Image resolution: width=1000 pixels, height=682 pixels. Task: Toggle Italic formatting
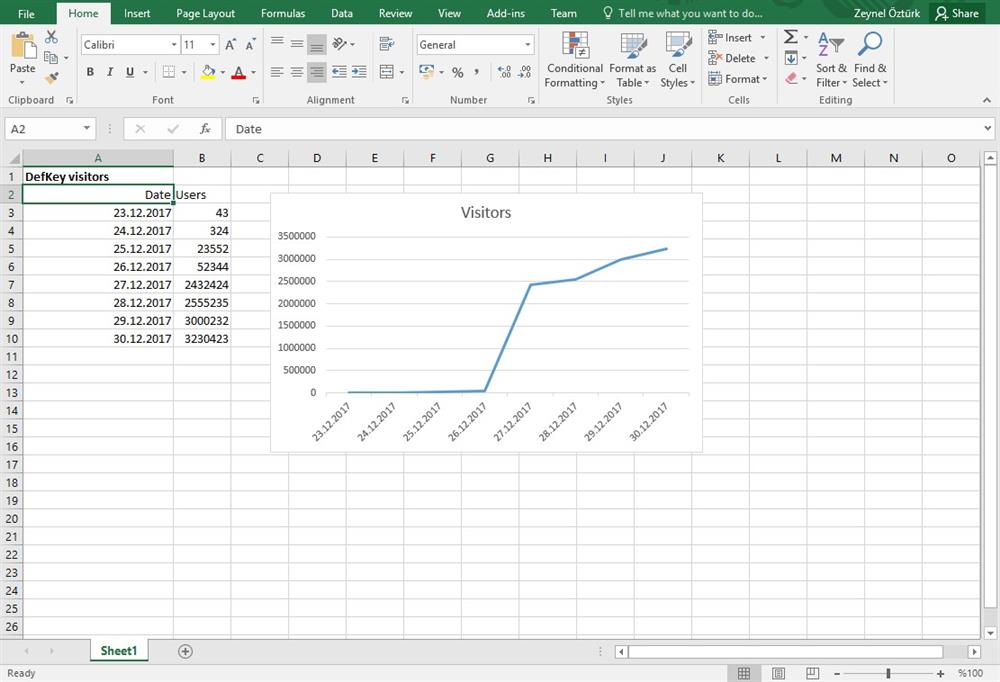tap(110, 72)
